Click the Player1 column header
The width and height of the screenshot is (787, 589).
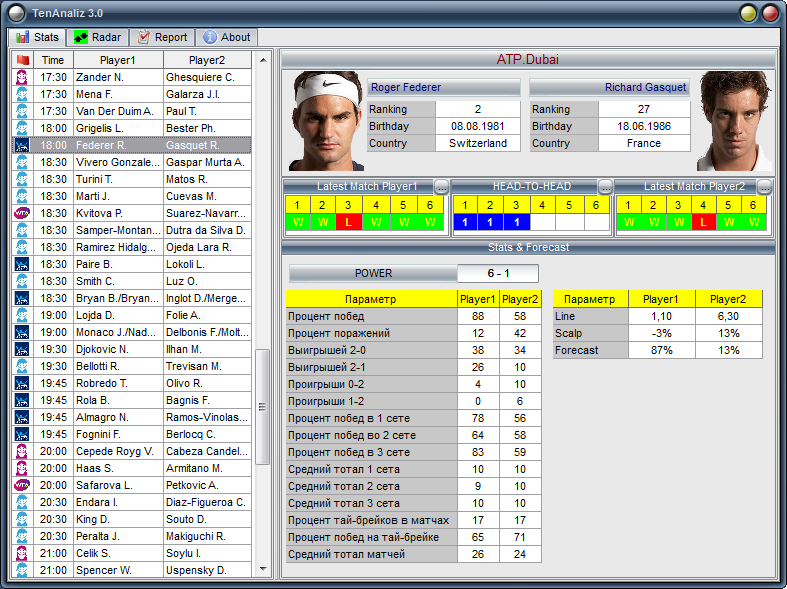click(x=118, y=60)
